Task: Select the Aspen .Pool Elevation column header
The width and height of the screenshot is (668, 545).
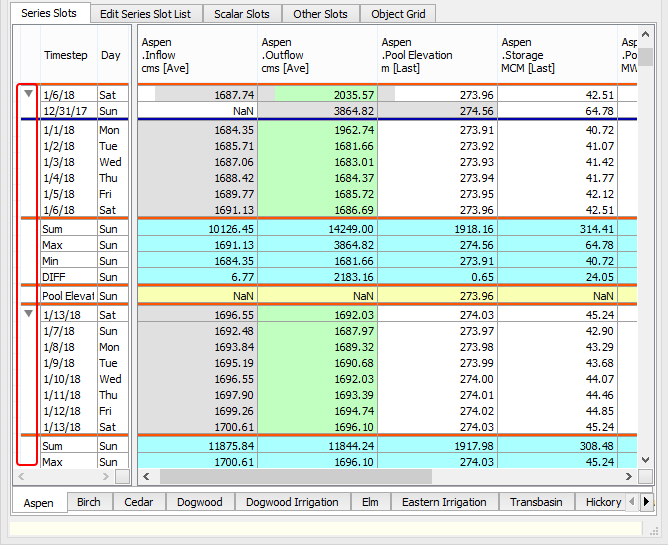Action: click(x=438, y=55)
